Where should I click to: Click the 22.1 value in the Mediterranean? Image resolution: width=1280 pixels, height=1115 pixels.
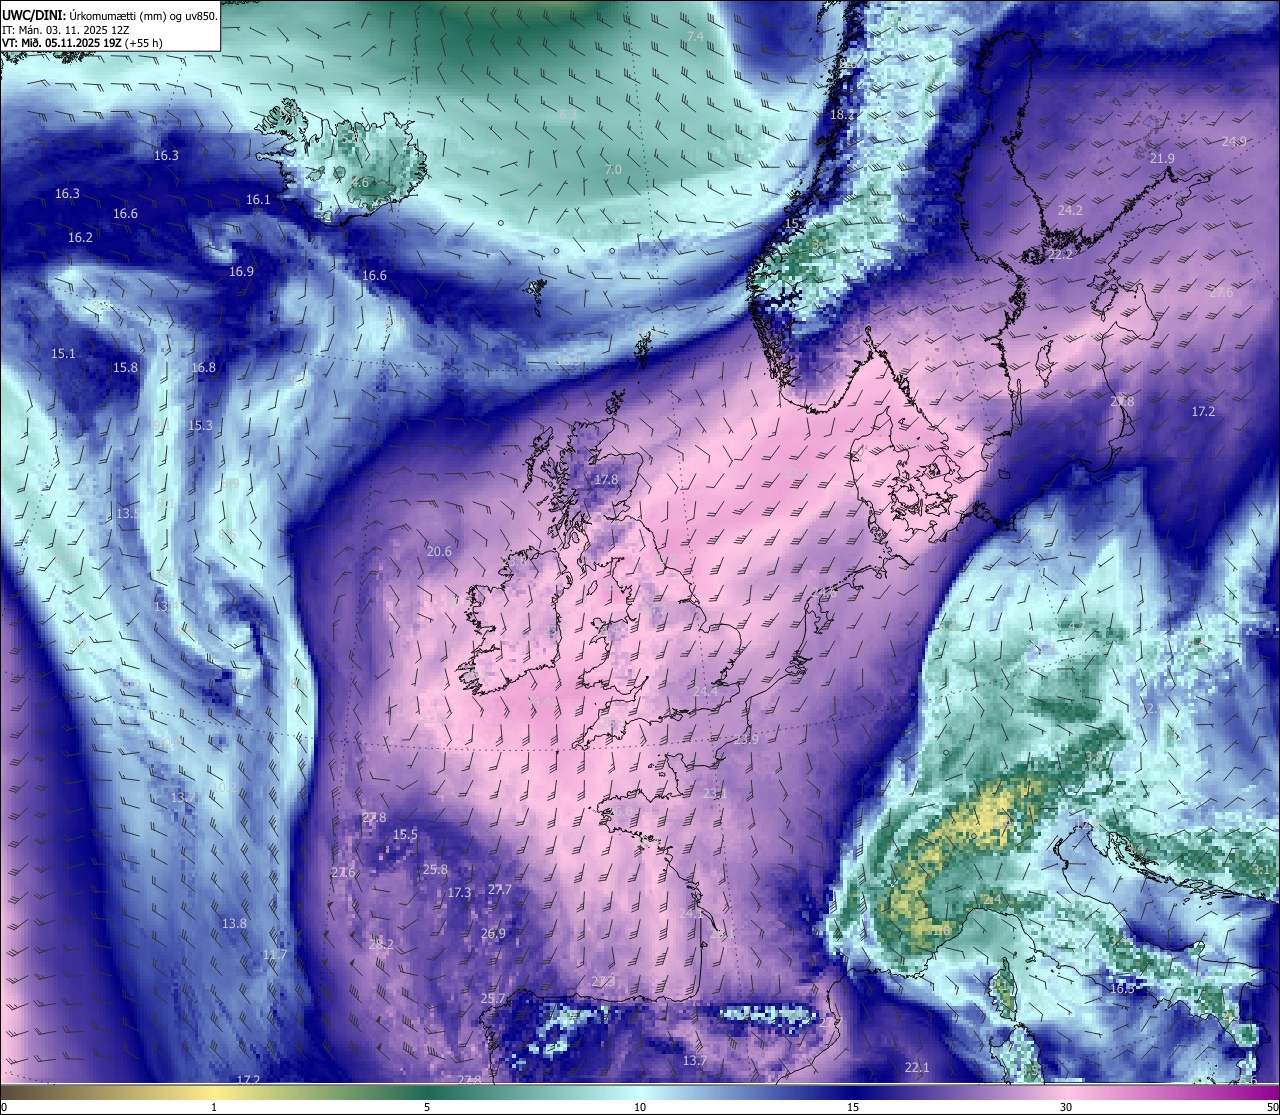click(x=917, y=1067)
